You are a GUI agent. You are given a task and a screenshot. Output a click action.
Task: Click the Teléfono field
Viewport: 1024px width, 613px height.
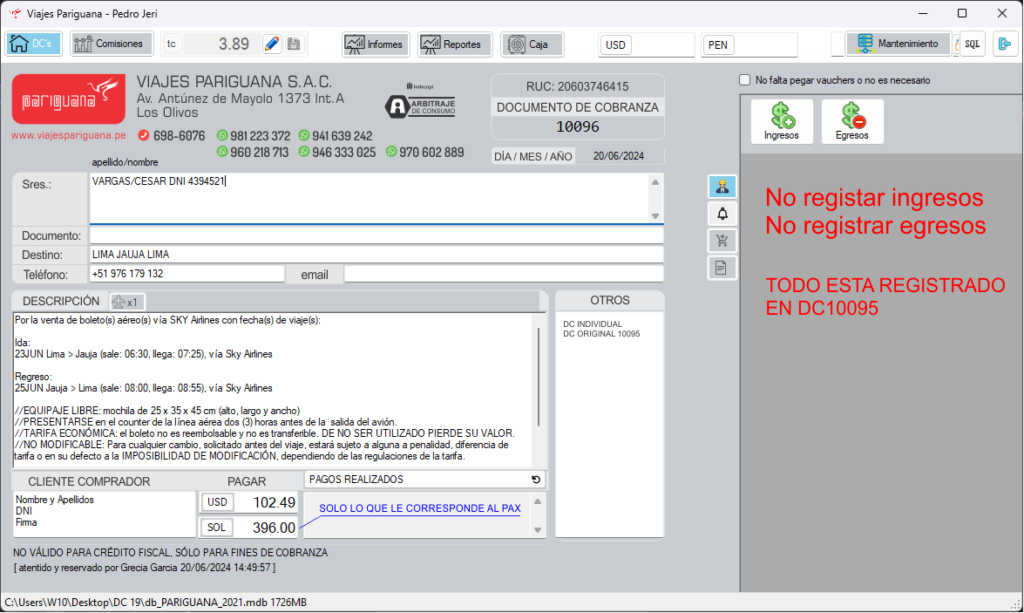[x=187, y=274]
